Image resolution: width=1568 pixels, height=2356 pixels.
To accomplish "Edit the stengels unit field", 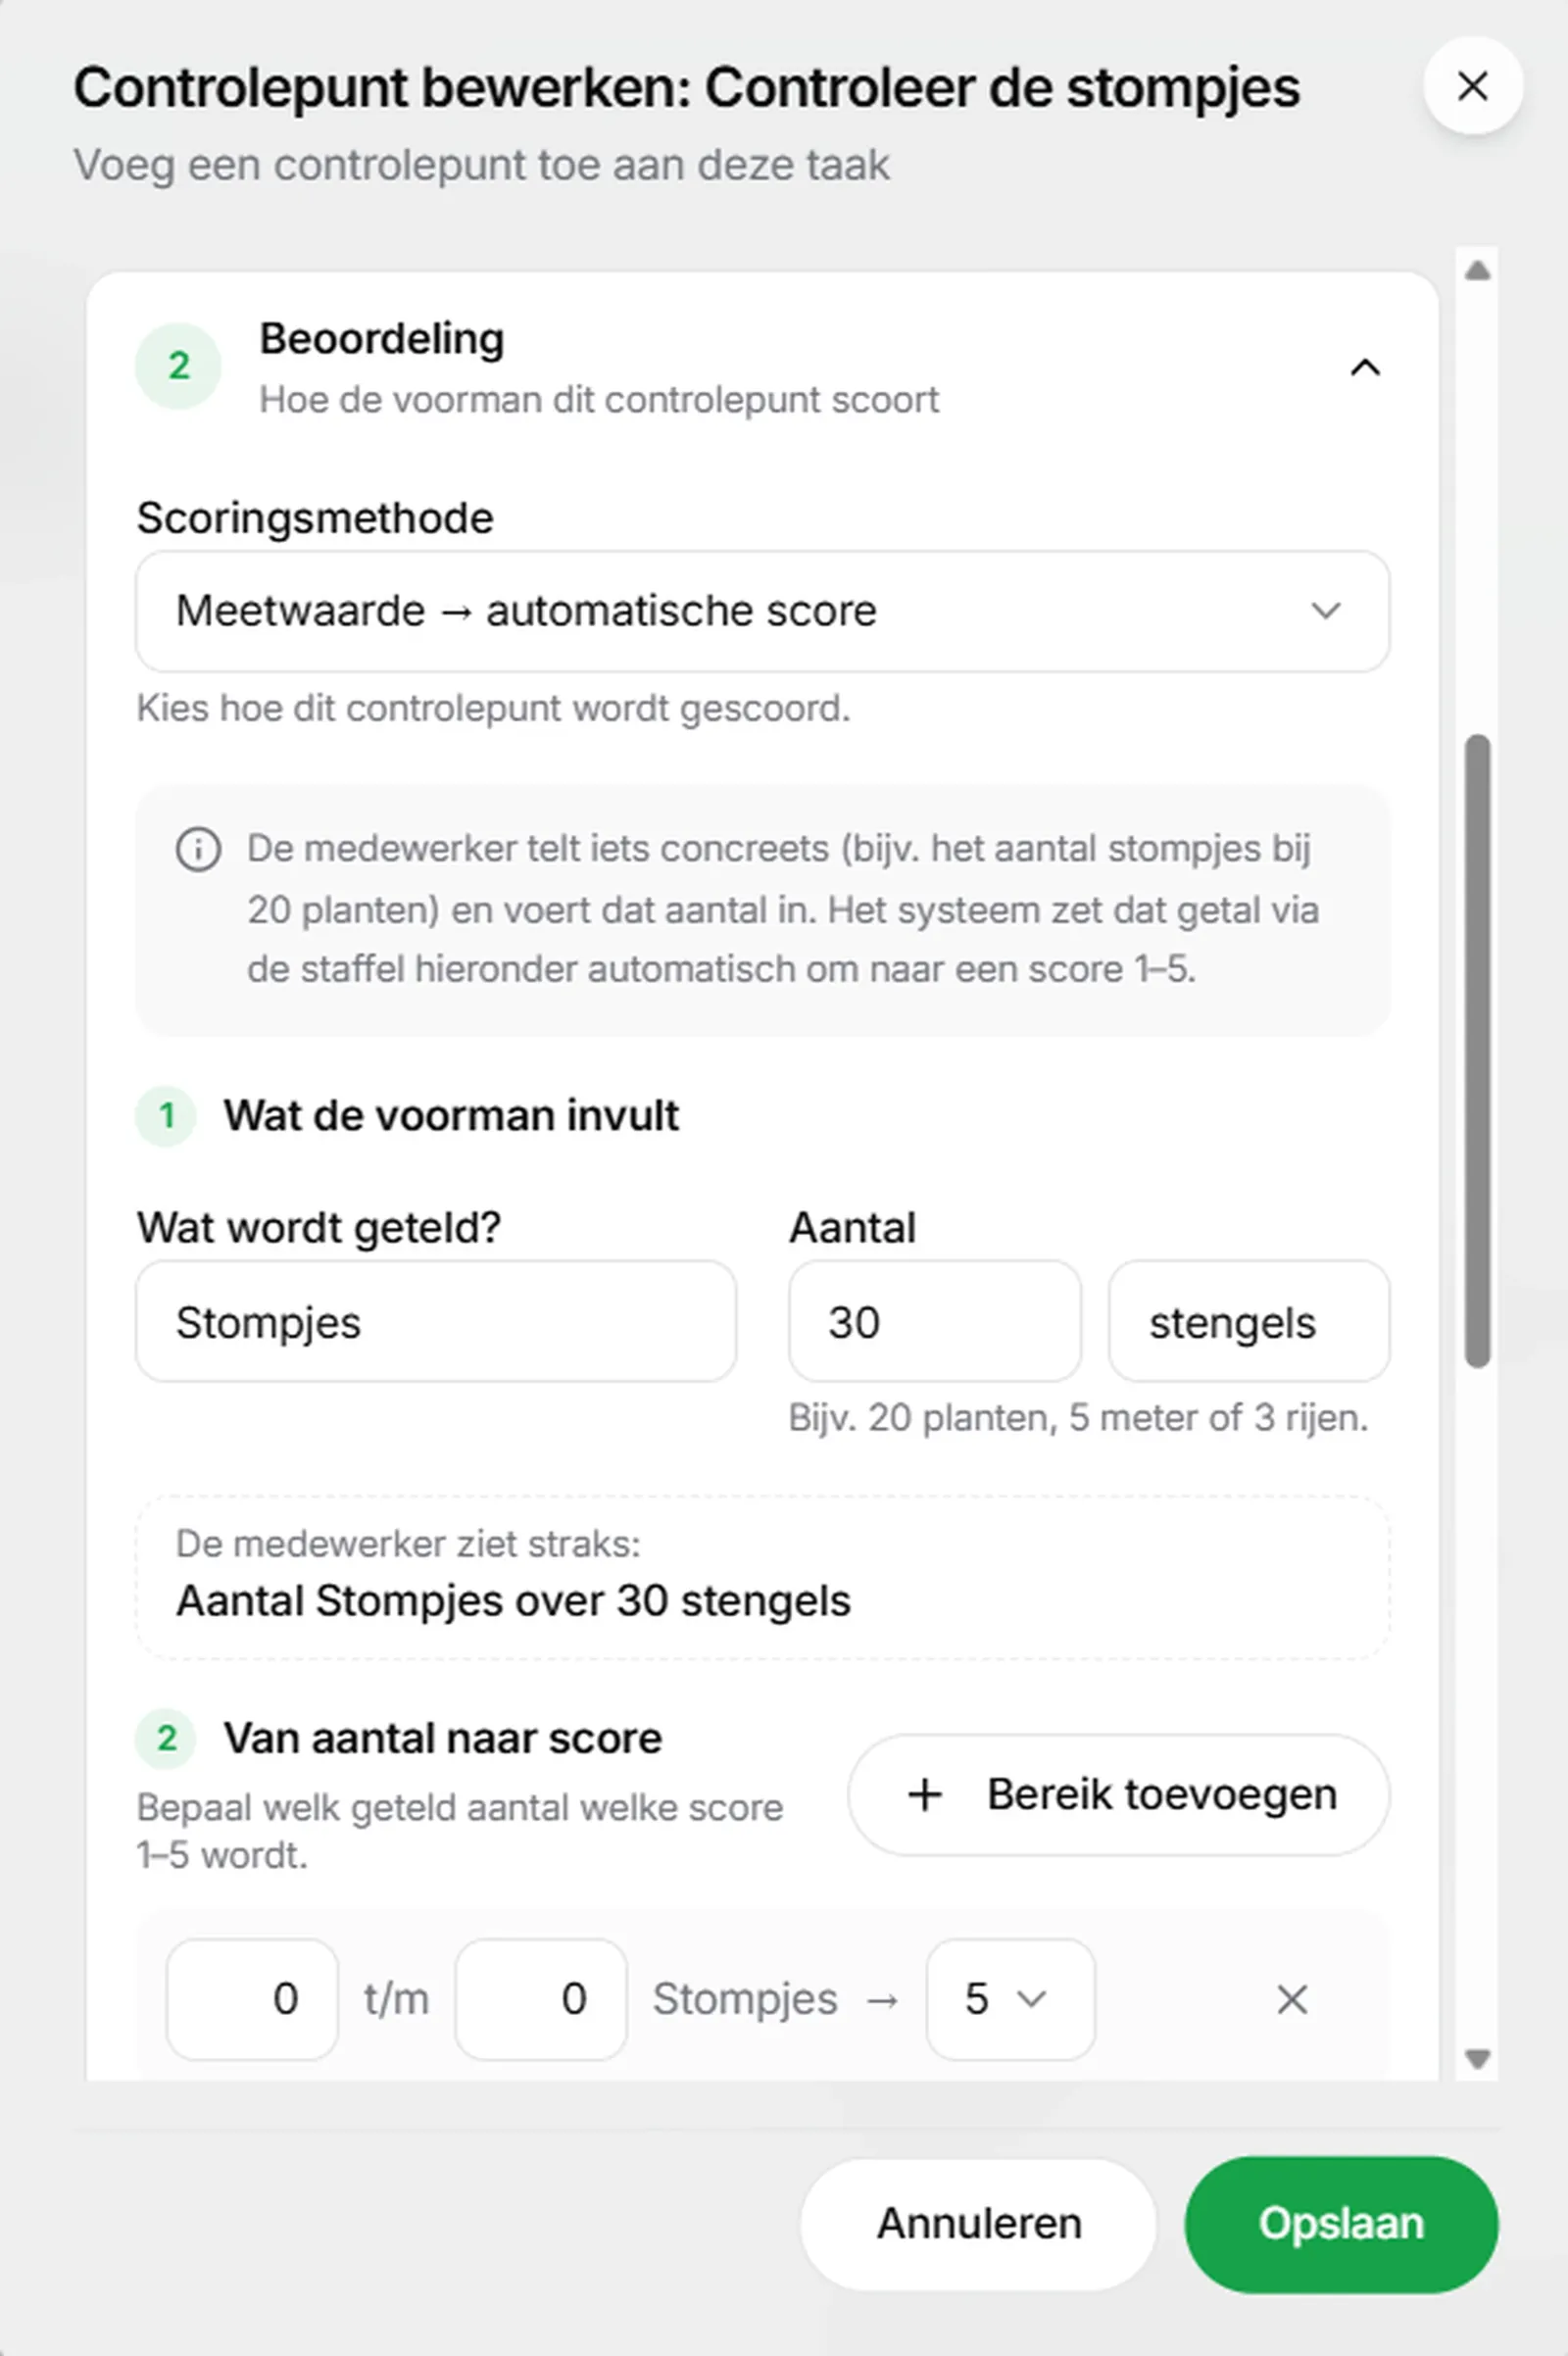I will (x=1248, y=1321).
